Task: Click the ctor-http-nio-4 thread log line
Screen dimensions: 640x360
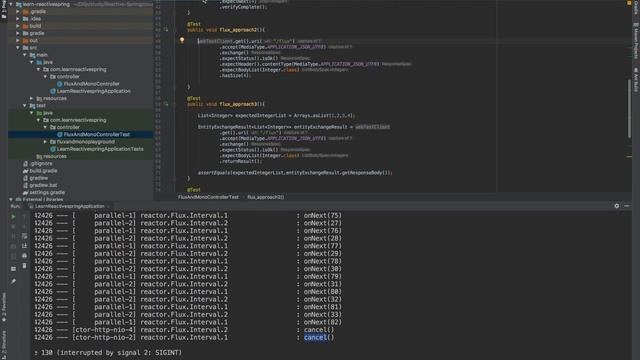Action: click(x=184, y=330)
